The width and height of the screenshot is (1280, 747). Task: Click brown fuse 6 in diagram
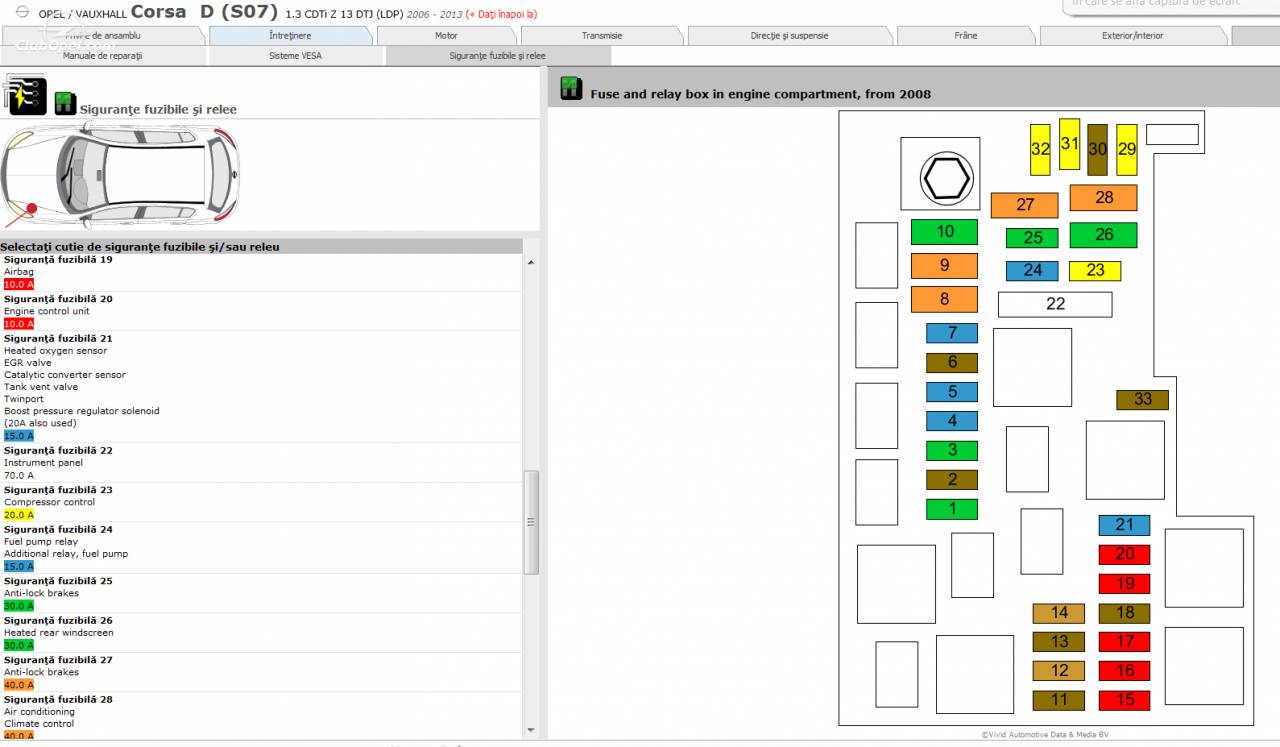pos(952,362)
